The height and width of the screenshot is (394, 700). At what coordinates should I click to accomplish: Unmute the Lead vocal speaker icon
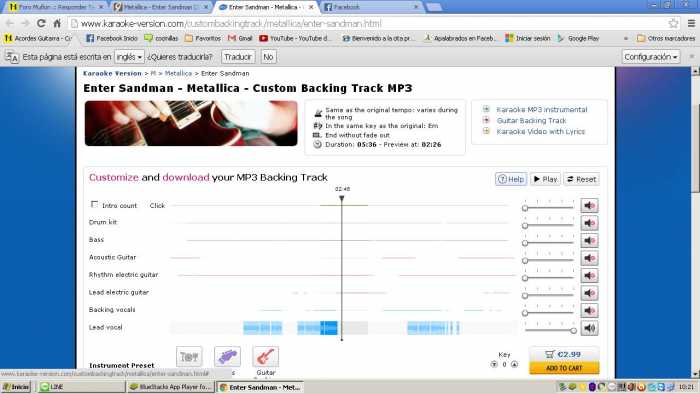[x=589, y=328]
